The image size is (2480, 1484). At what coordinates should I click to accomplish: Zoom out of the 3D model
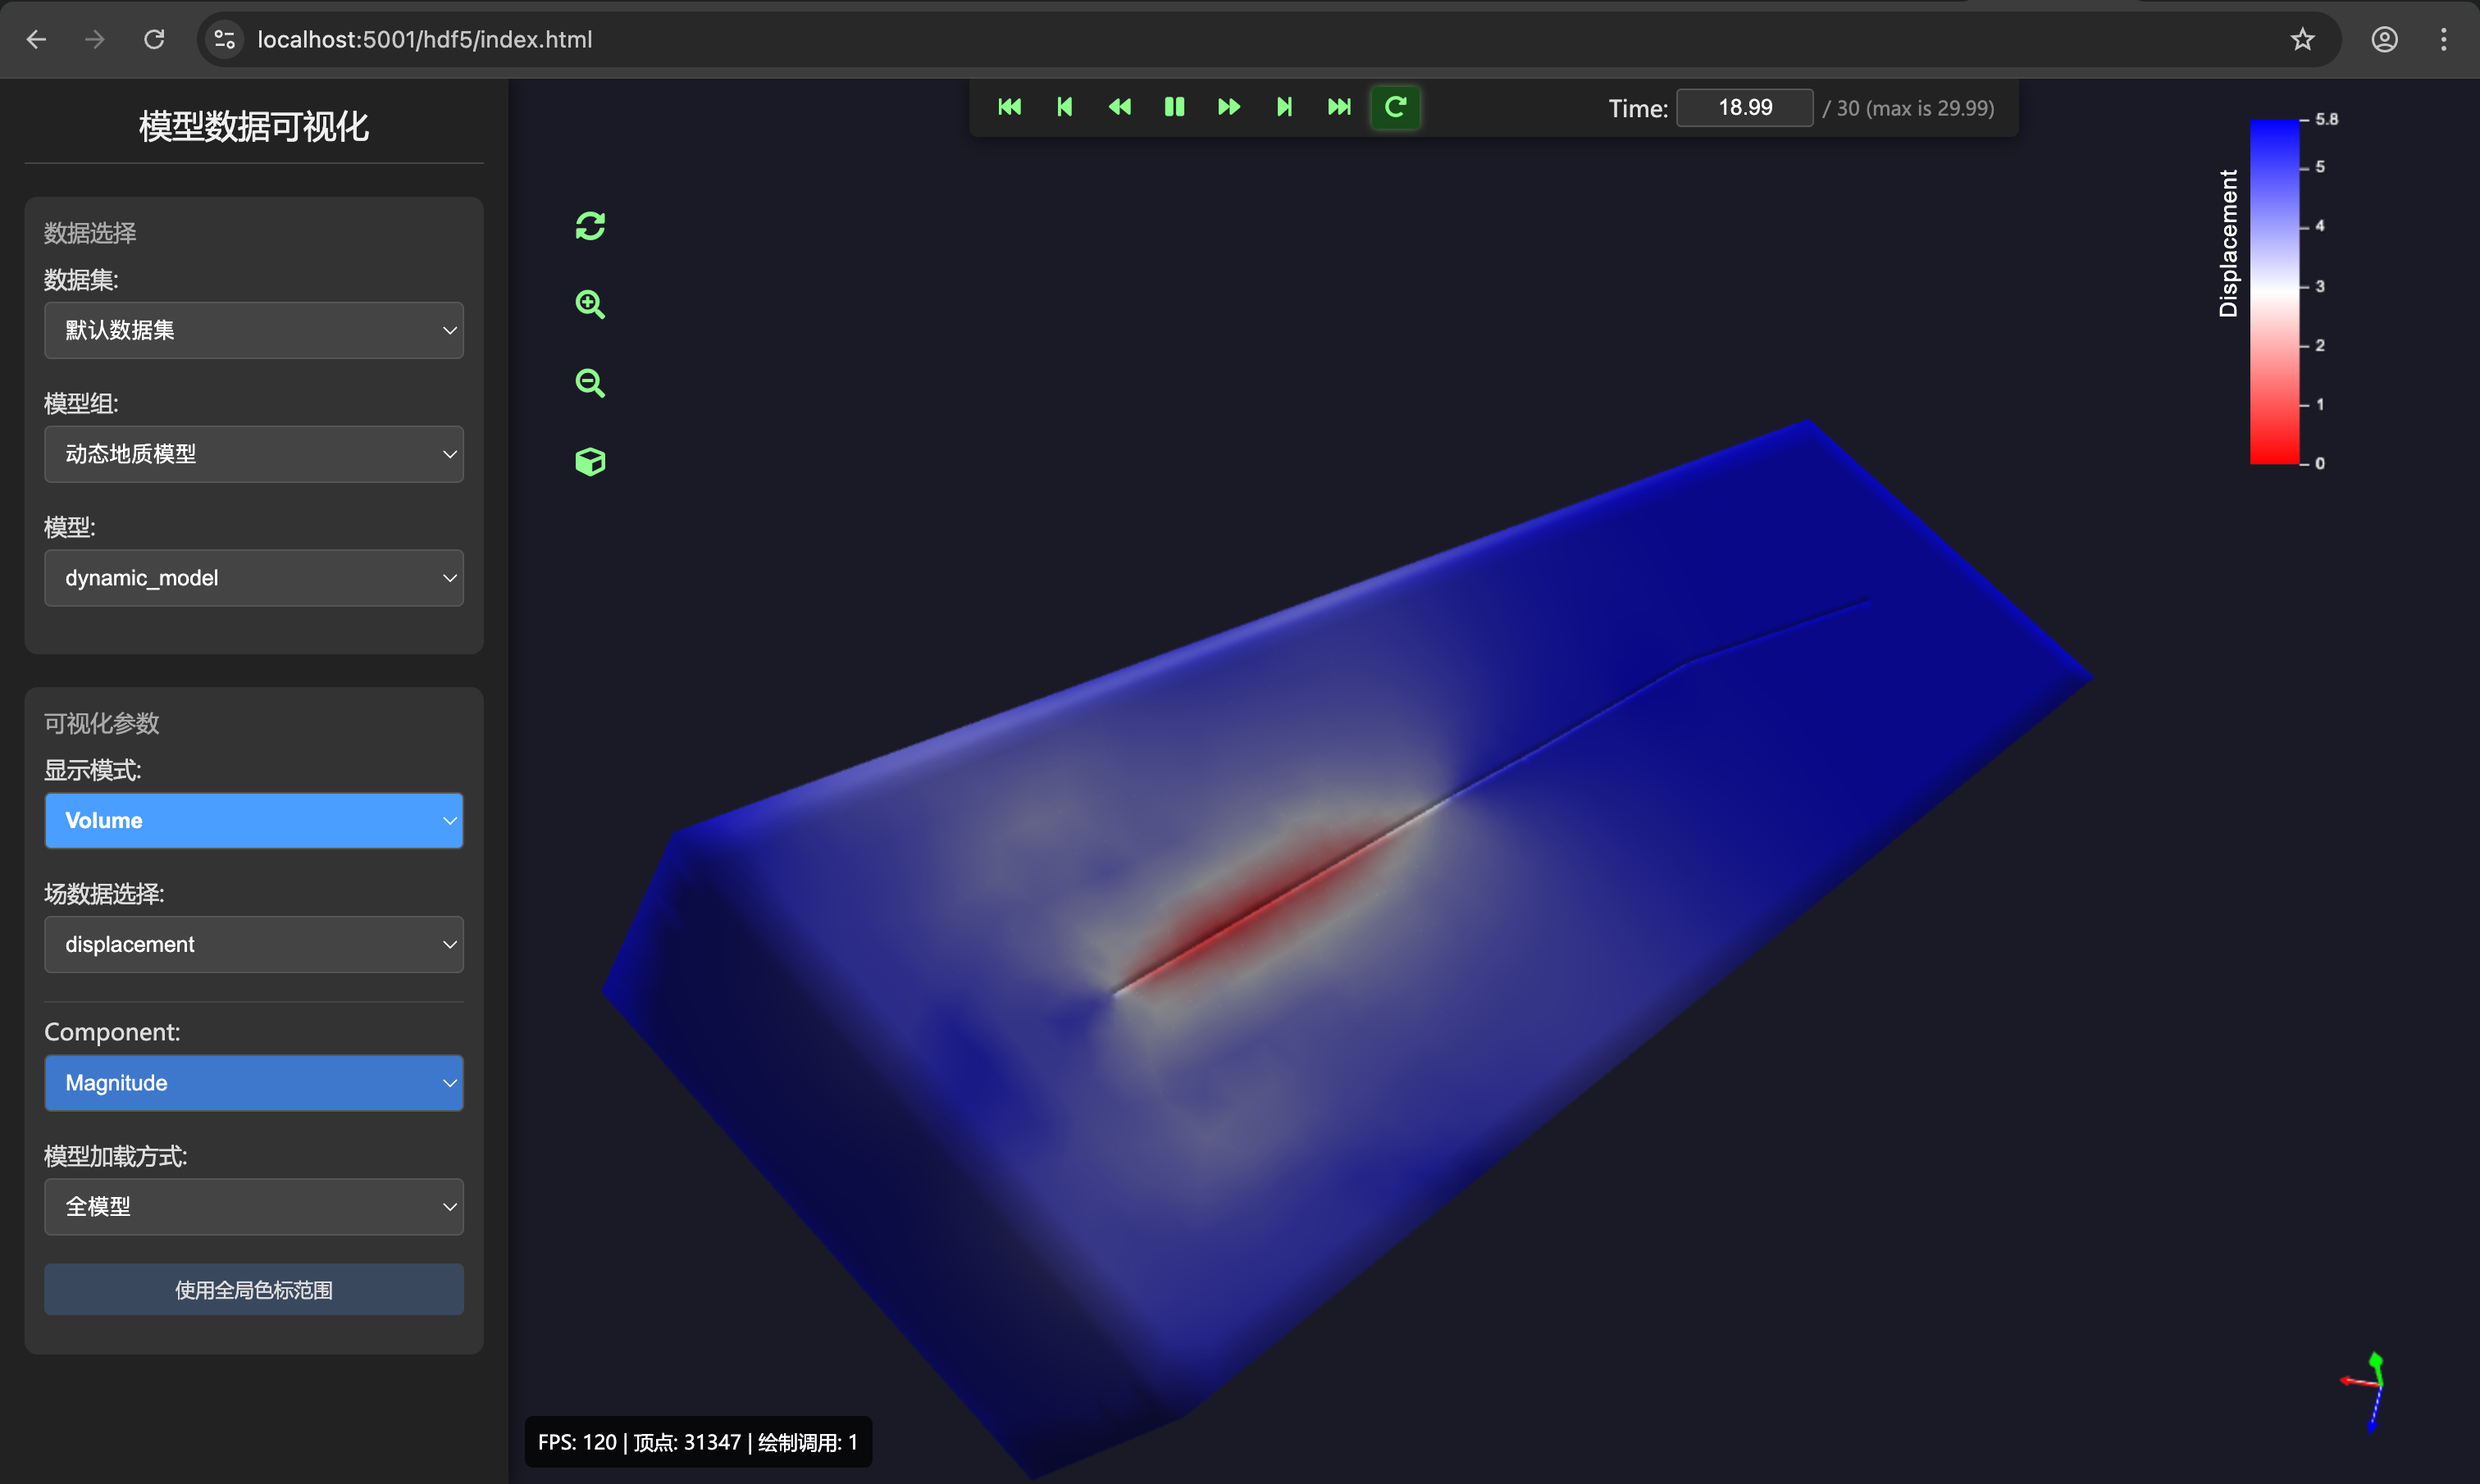click(590, 383)
